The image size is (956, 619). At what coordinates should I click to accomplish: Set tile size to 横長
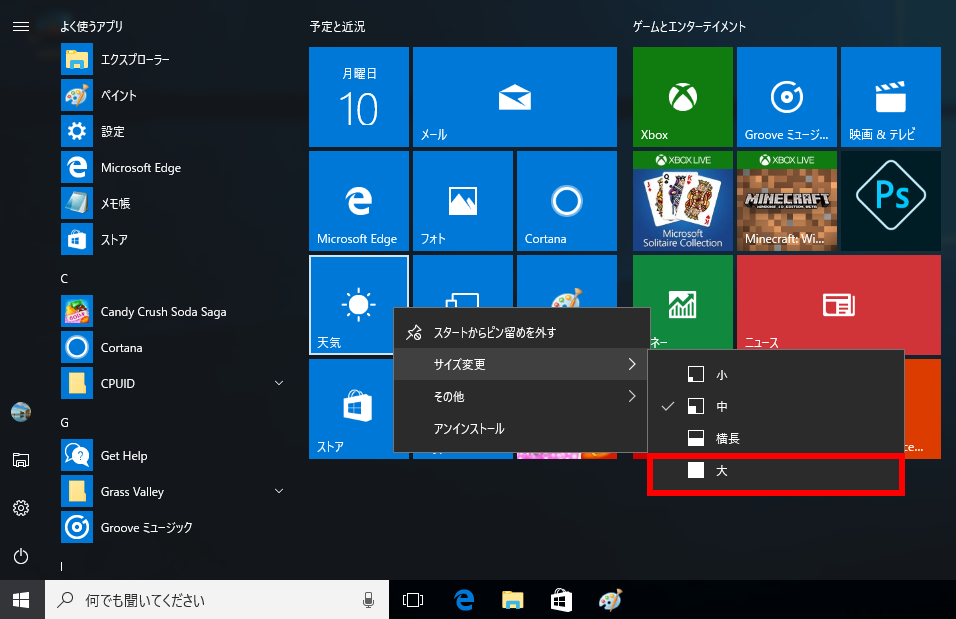[x=776, y=438]
